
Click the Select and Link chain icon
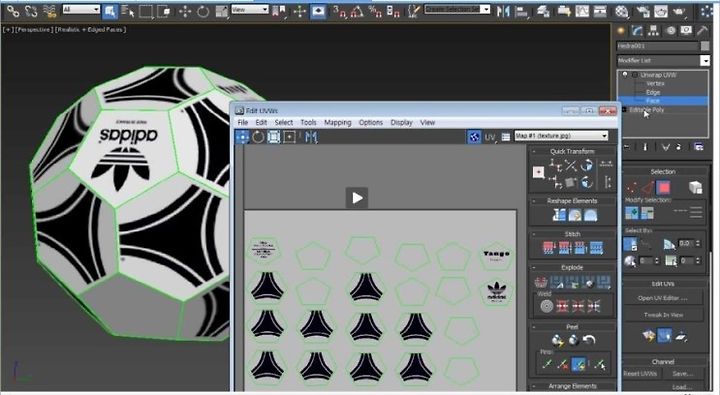coord(13,11)
